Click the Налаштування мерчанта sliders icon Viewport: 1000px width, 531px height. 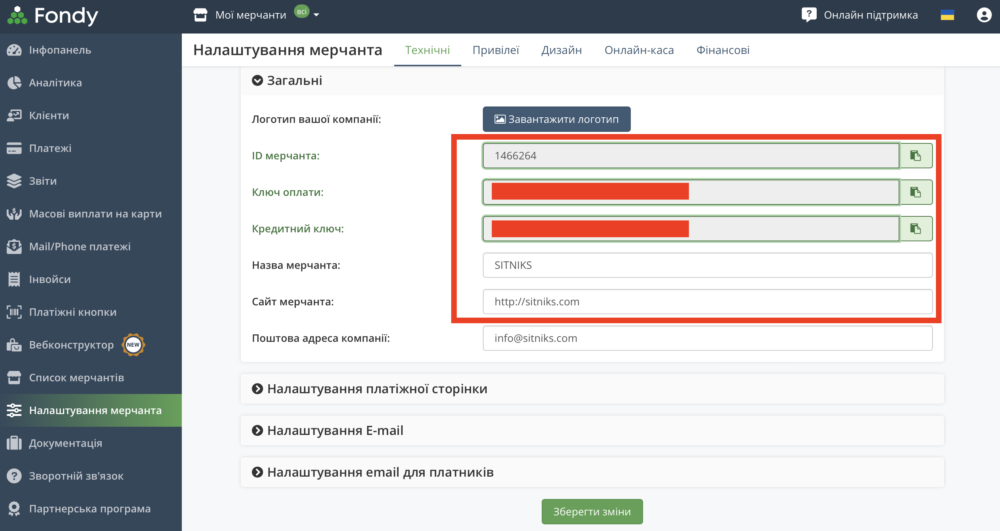click(14, 411)
